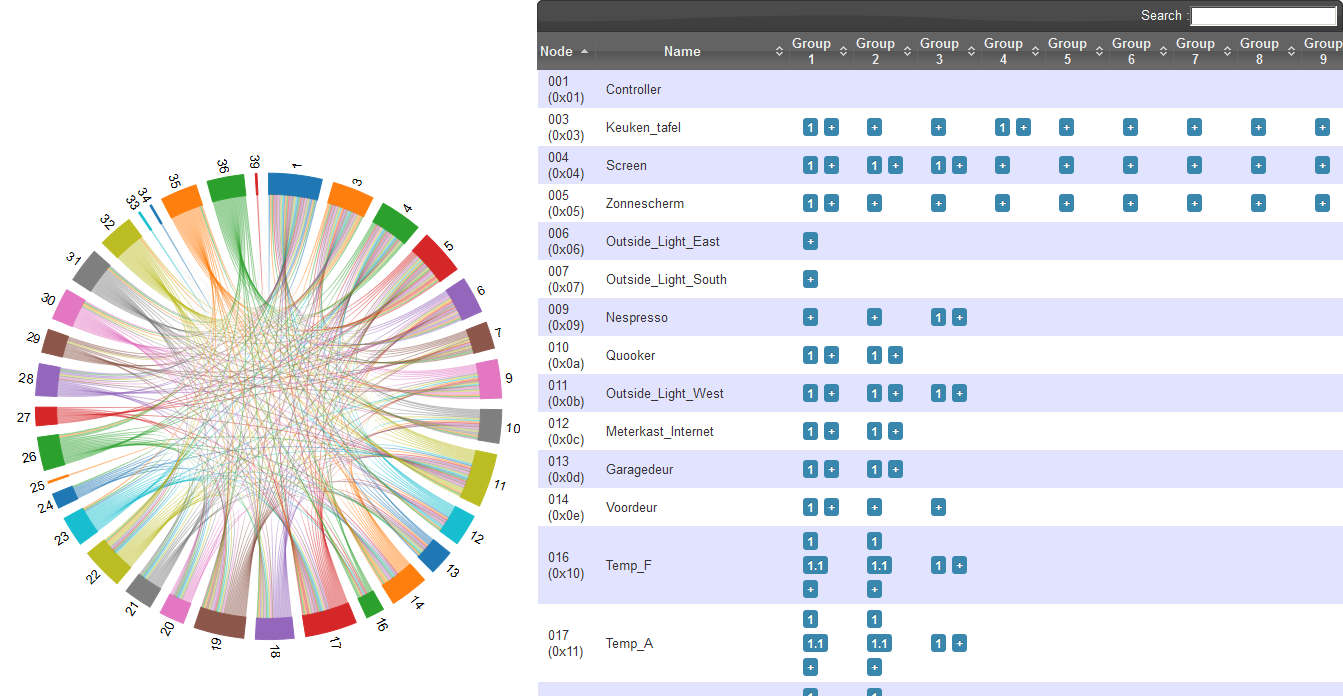Select orange arc of node 35 in chord diagram
This screenshot has width=1343, height=696.
(182, 200)
